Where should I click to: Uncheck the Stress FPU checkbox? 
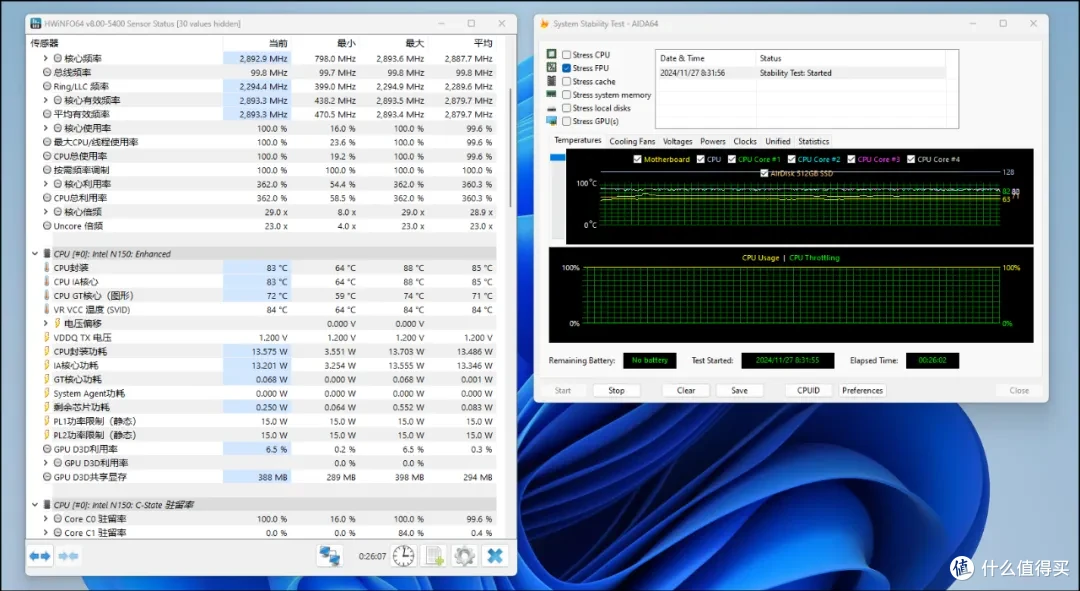(566, 68)
